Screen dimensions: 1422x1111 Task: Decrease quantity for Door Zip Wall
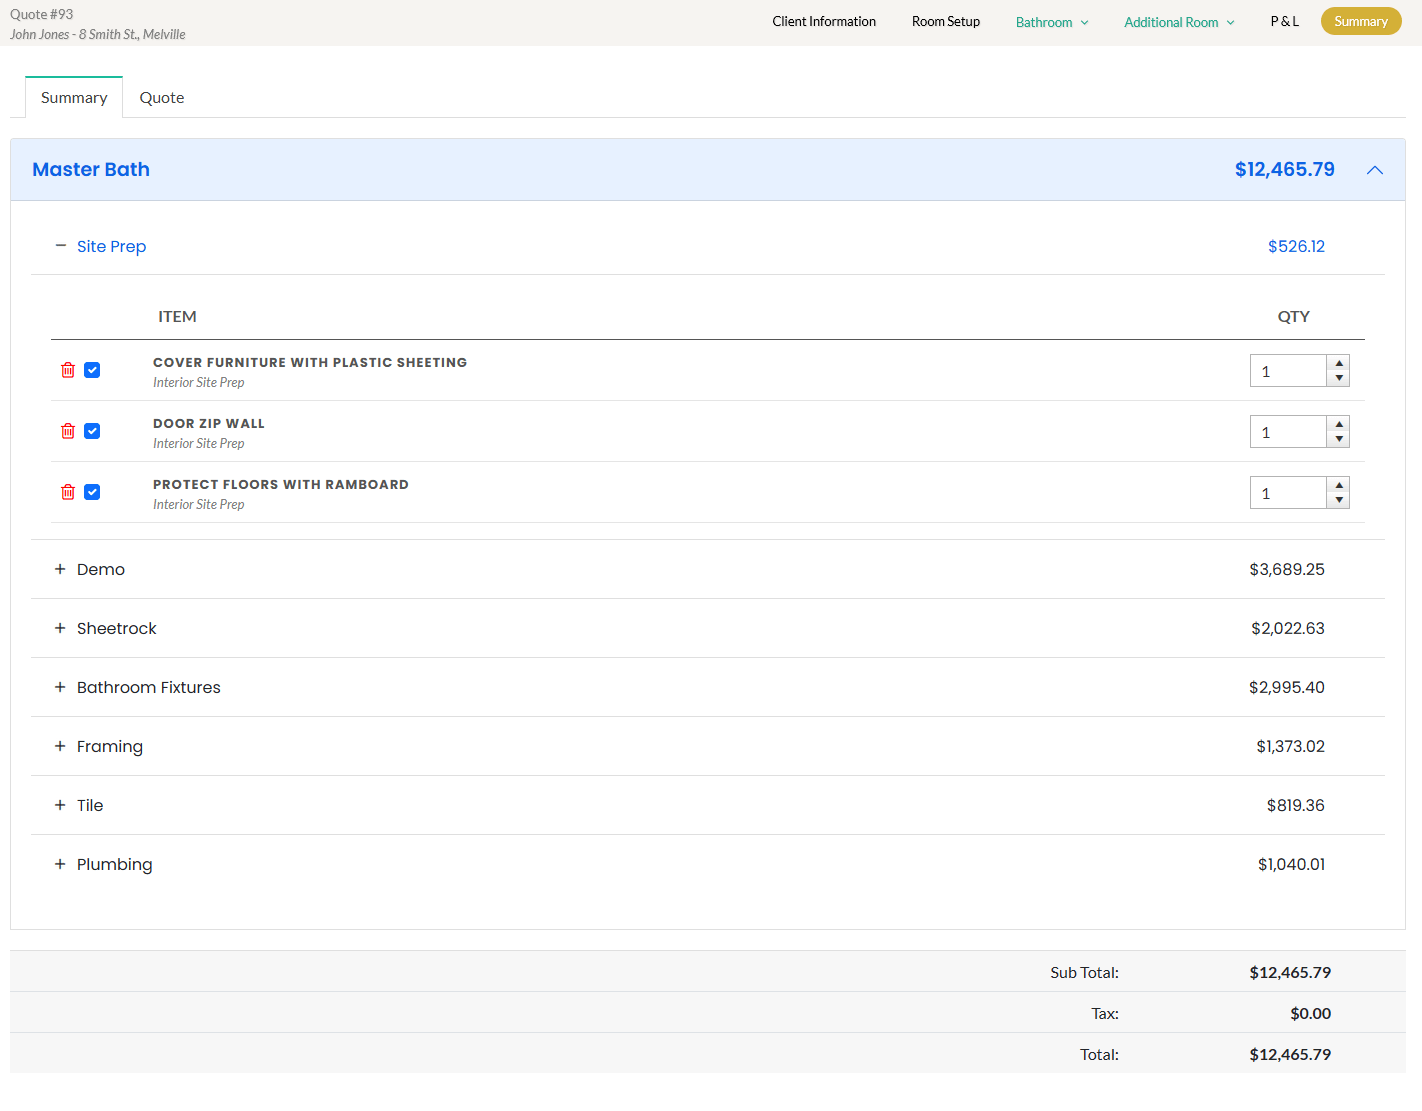[x=1339, y=439]
